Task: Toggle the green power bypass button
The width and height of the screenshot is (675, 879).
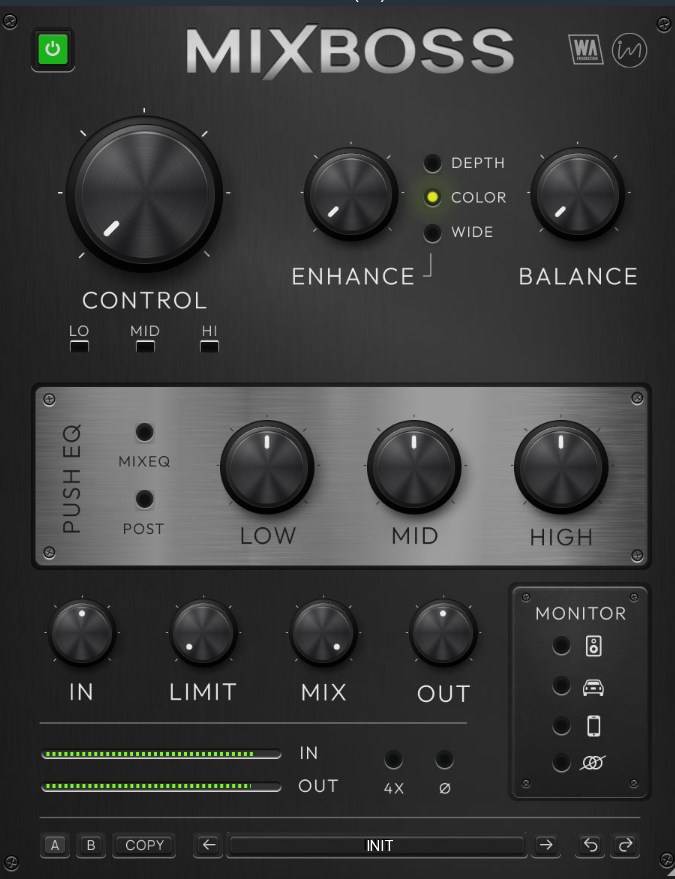Action: (52, 50)
